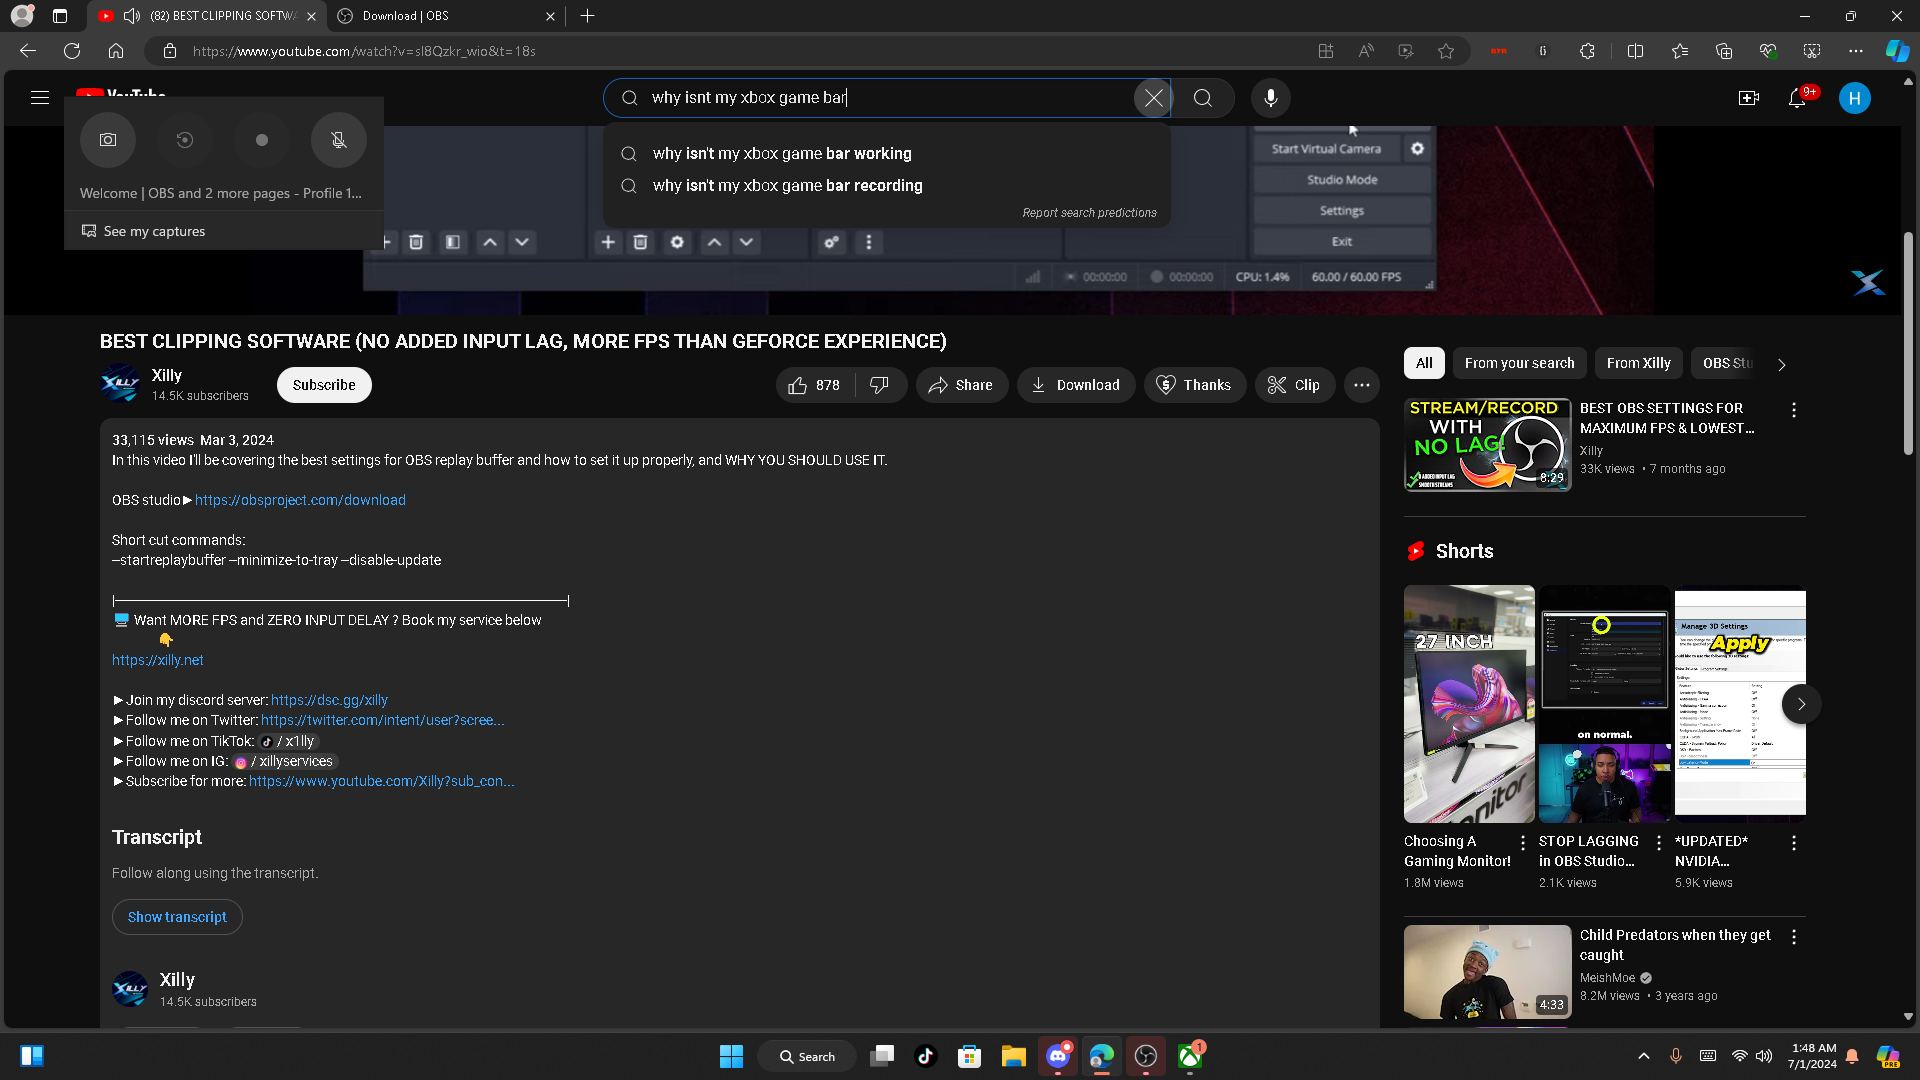Choose suggestion 'why isn't my xbox game bar working'
Viewport: 1920px width, 1080px height.
(887, 153)
